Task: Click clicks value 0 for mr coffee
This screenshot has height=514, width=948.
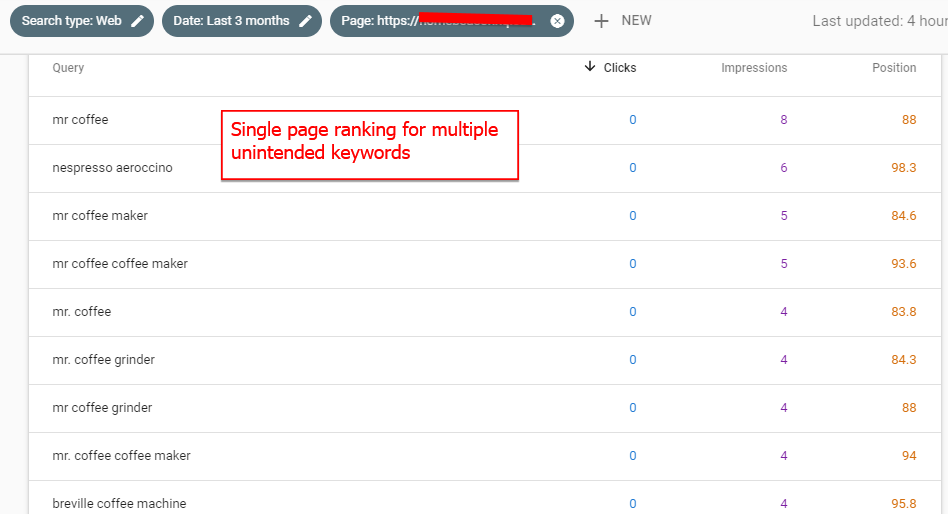Action: tap(632, 120)
